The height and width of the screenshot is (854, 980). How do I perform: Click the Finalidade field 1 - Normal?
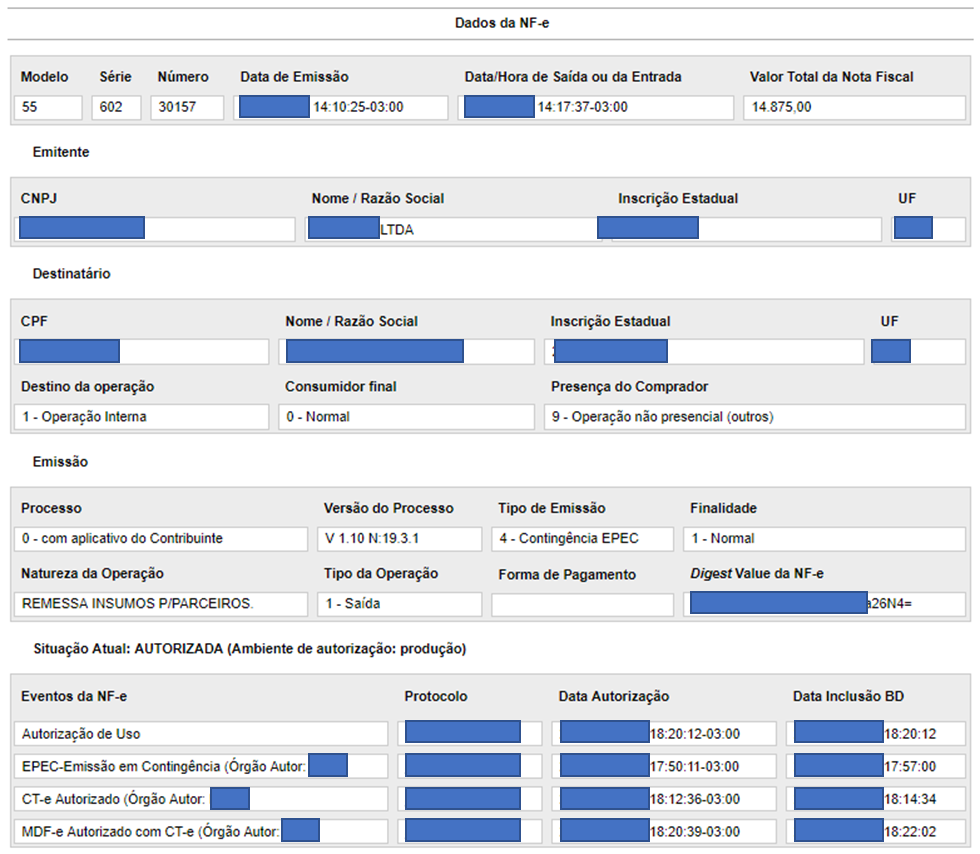[824, 538]
